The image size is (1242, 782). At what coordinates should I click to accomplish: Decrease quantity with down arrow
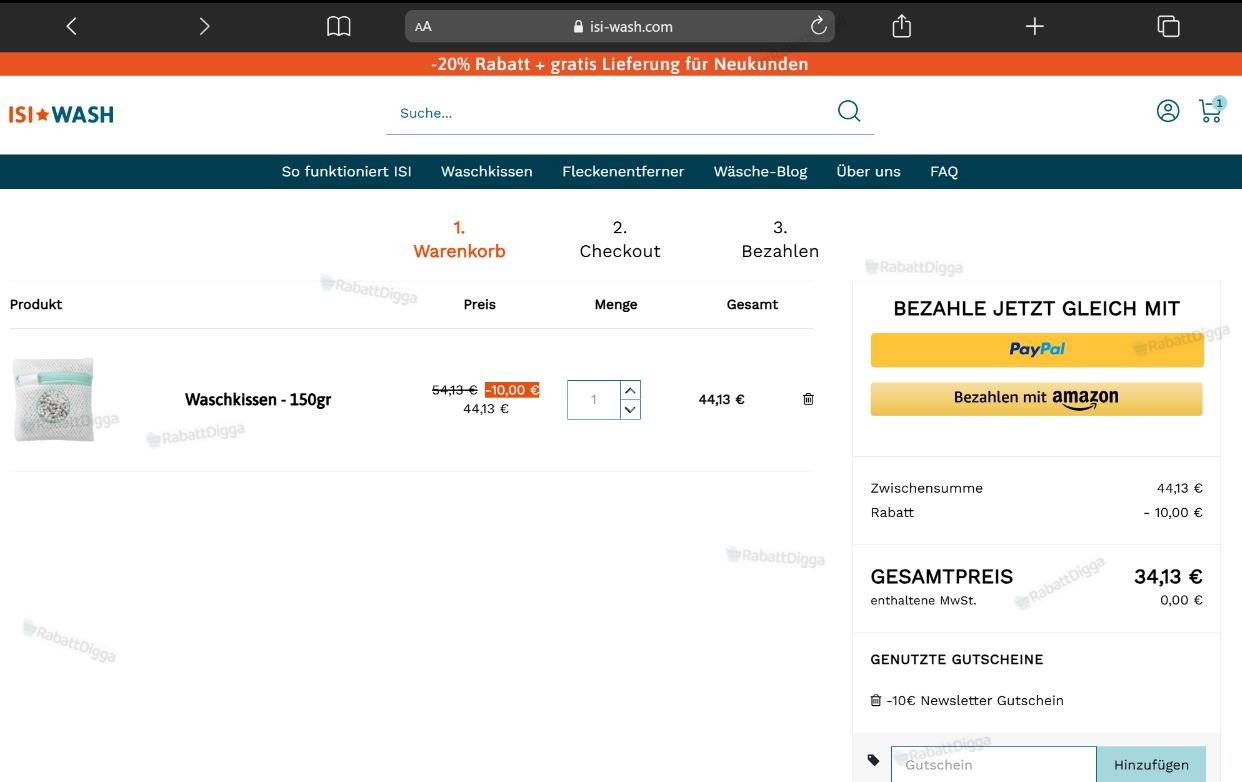click(x=630, y=409)
